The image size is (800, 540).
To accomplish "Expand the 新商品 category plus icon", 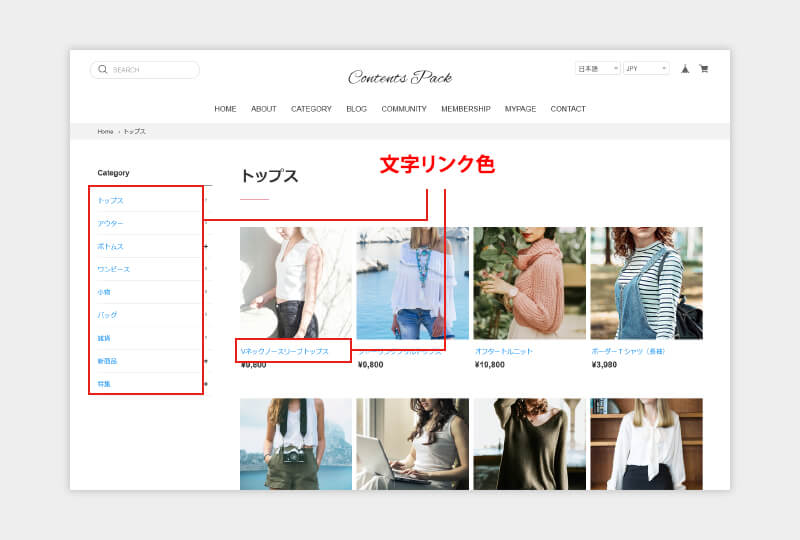I will pos(206,361).
